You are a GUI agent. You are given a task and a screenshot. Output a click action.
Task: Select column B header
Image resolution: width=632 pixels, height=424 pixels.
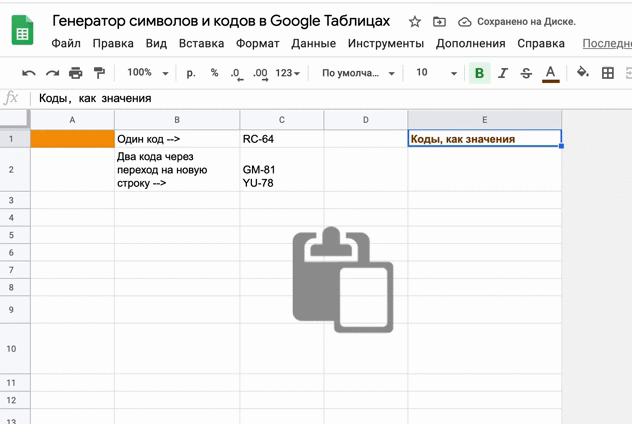click(x=177, y=120)
